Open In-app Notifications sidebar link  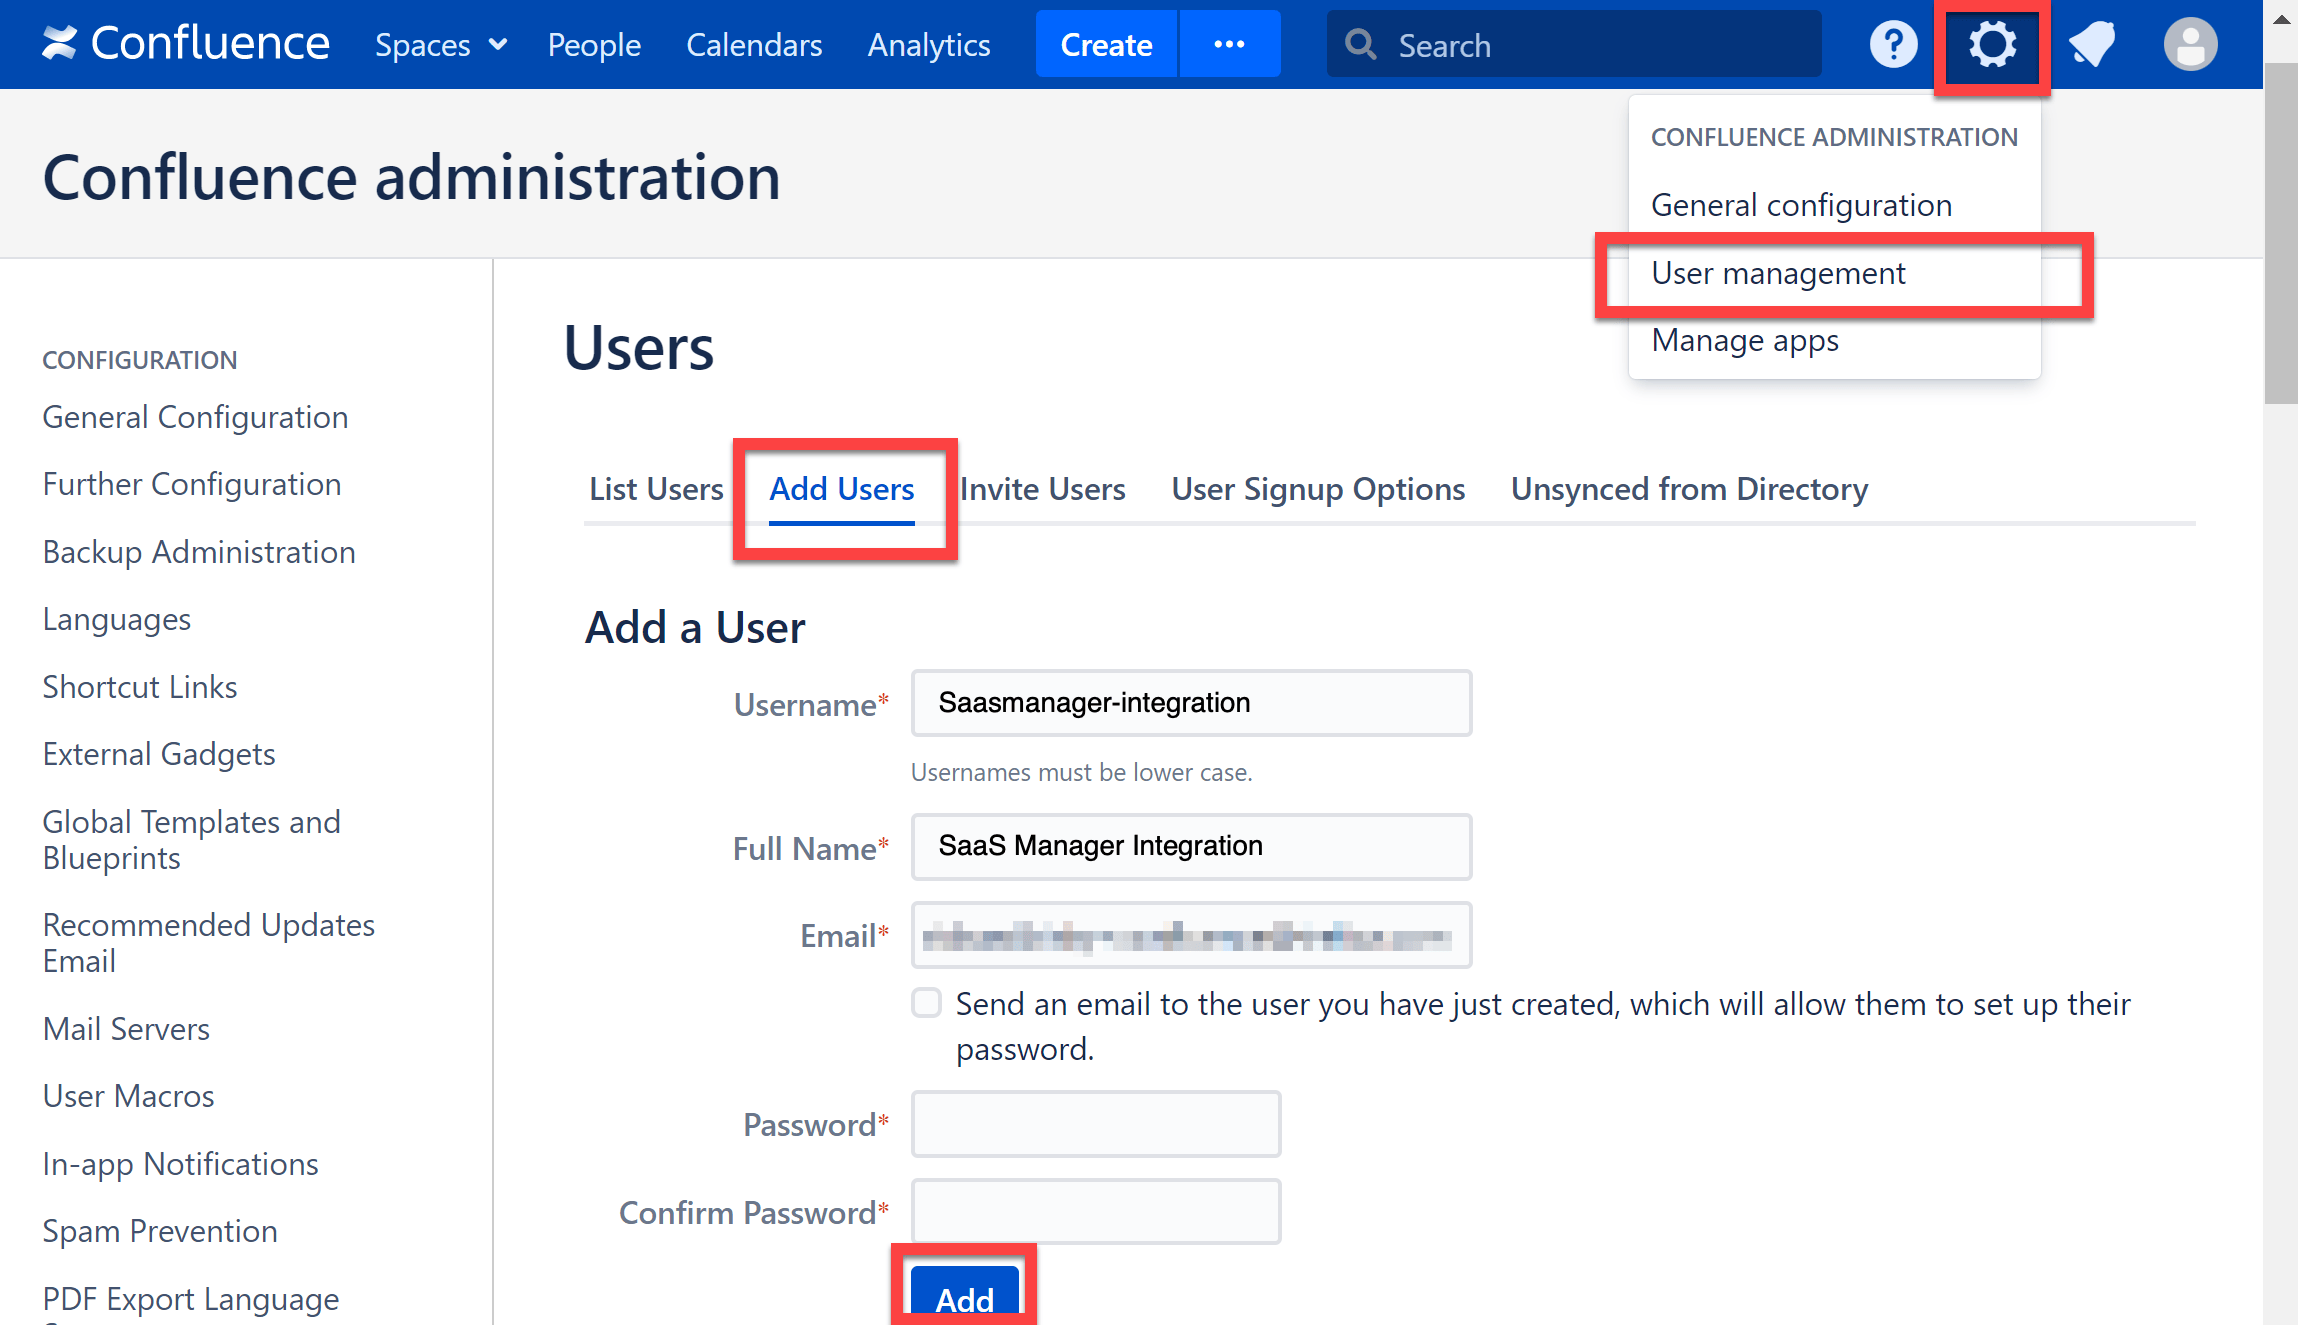tap(180, 1164)
